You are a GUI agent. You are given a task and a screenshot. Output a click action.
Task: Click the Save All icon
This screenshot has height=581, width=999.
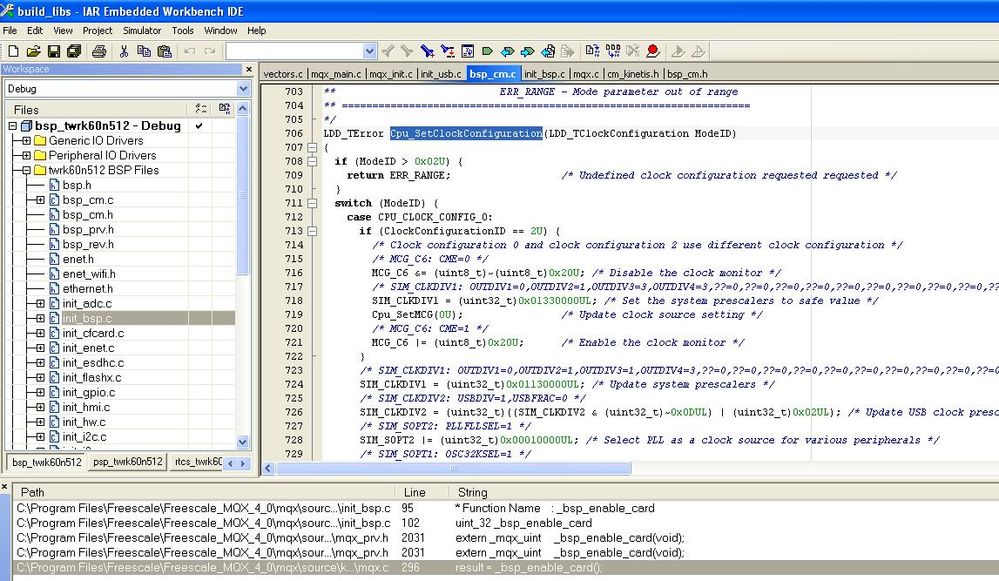pos(74,51)
